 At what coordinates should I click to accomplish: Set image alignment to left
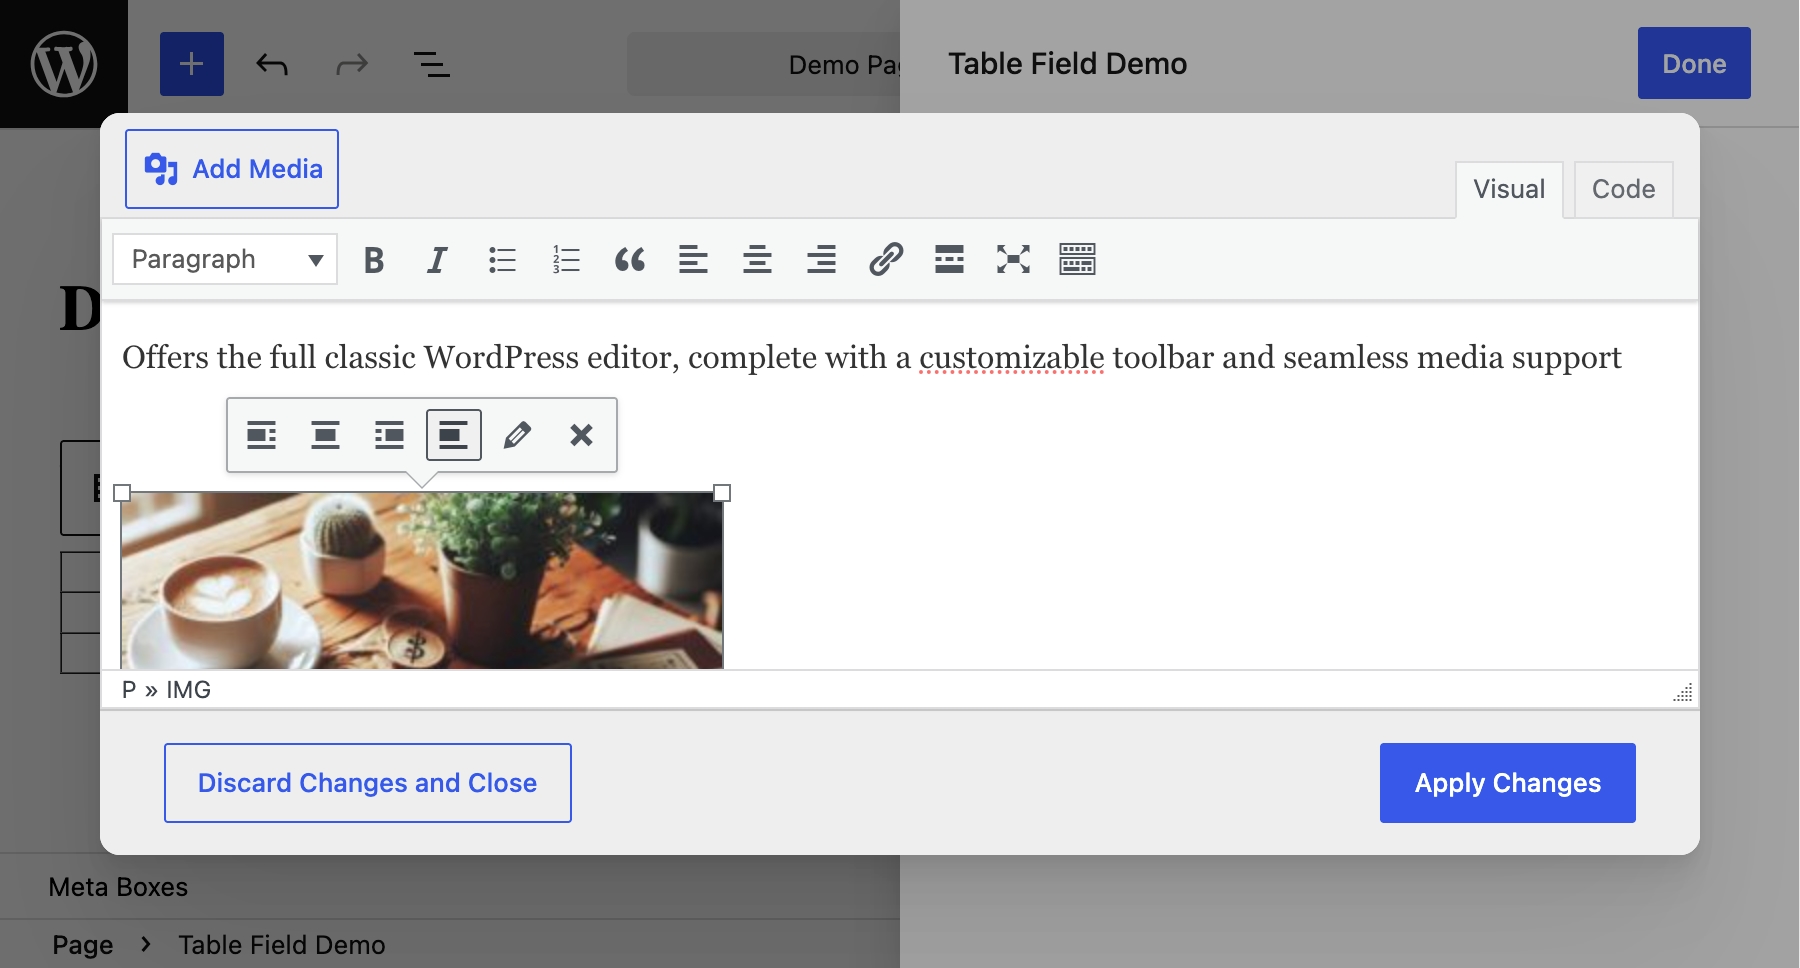(262, 435)
